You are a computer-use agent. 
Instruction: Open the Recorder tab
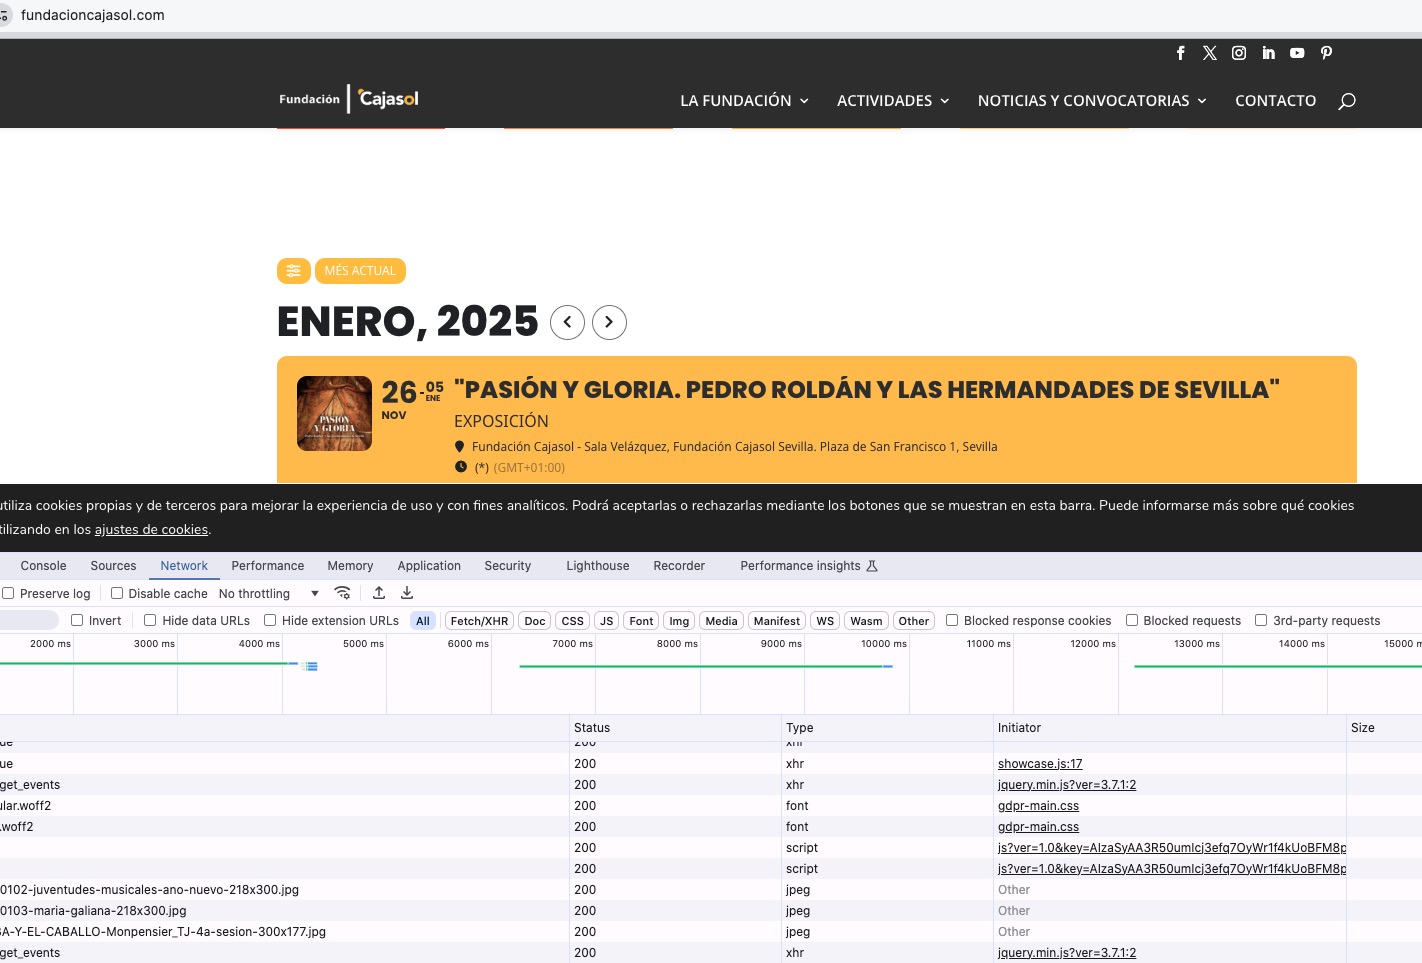[679, 566]
